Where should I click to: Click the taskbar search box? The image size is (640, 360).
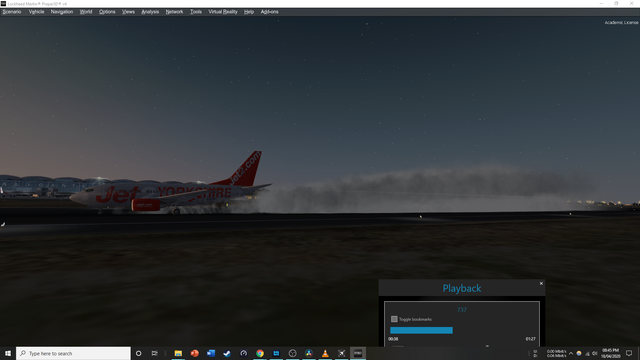73,353
